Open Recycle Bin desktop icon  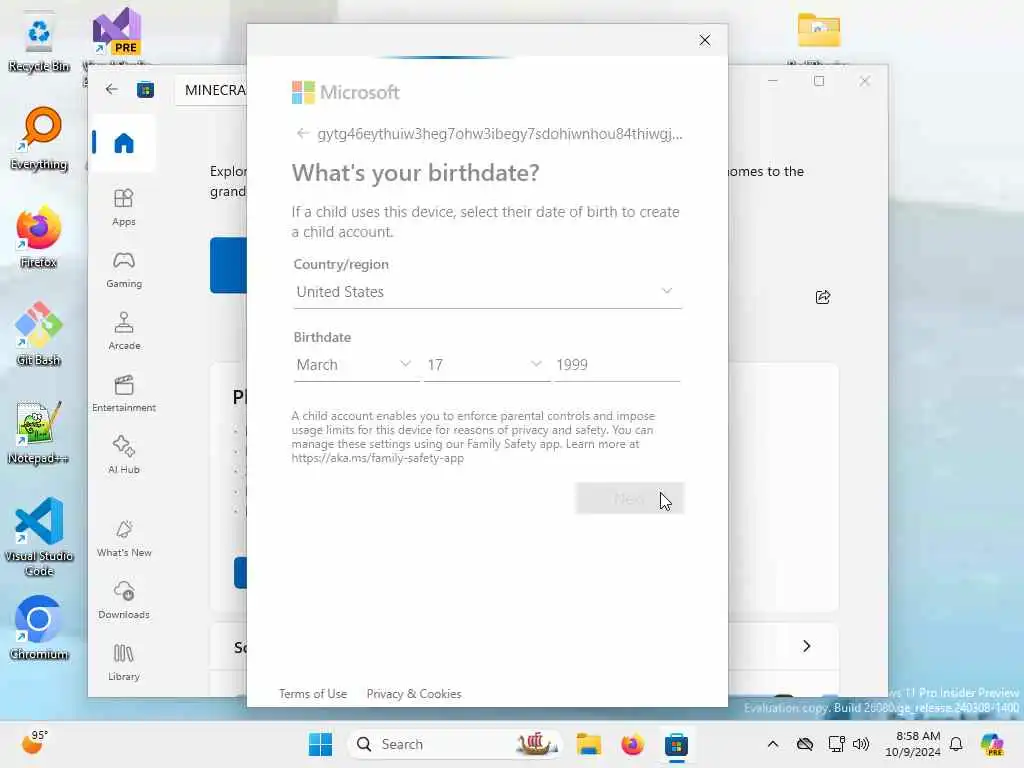click(x=39, y=42)
